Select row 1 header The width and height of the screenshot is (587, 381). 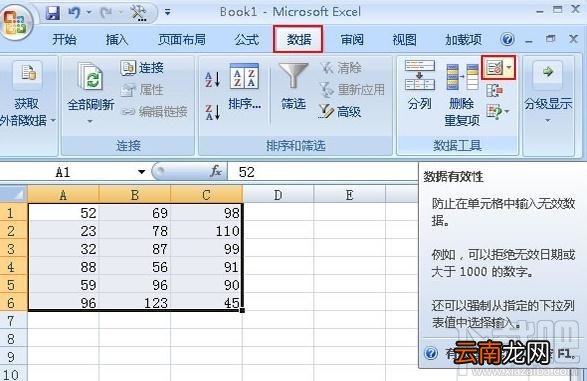[x=13, y=213]
